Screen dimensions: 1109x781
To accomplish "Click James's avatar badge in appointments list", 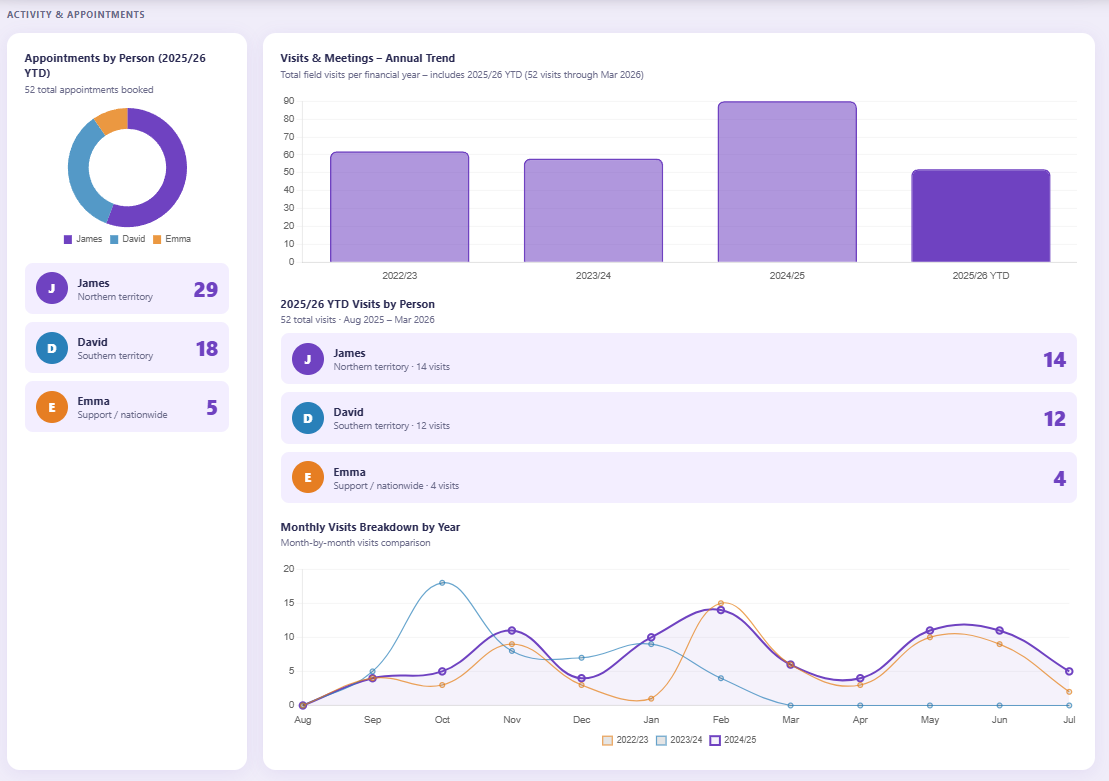I will click(51, 288).
